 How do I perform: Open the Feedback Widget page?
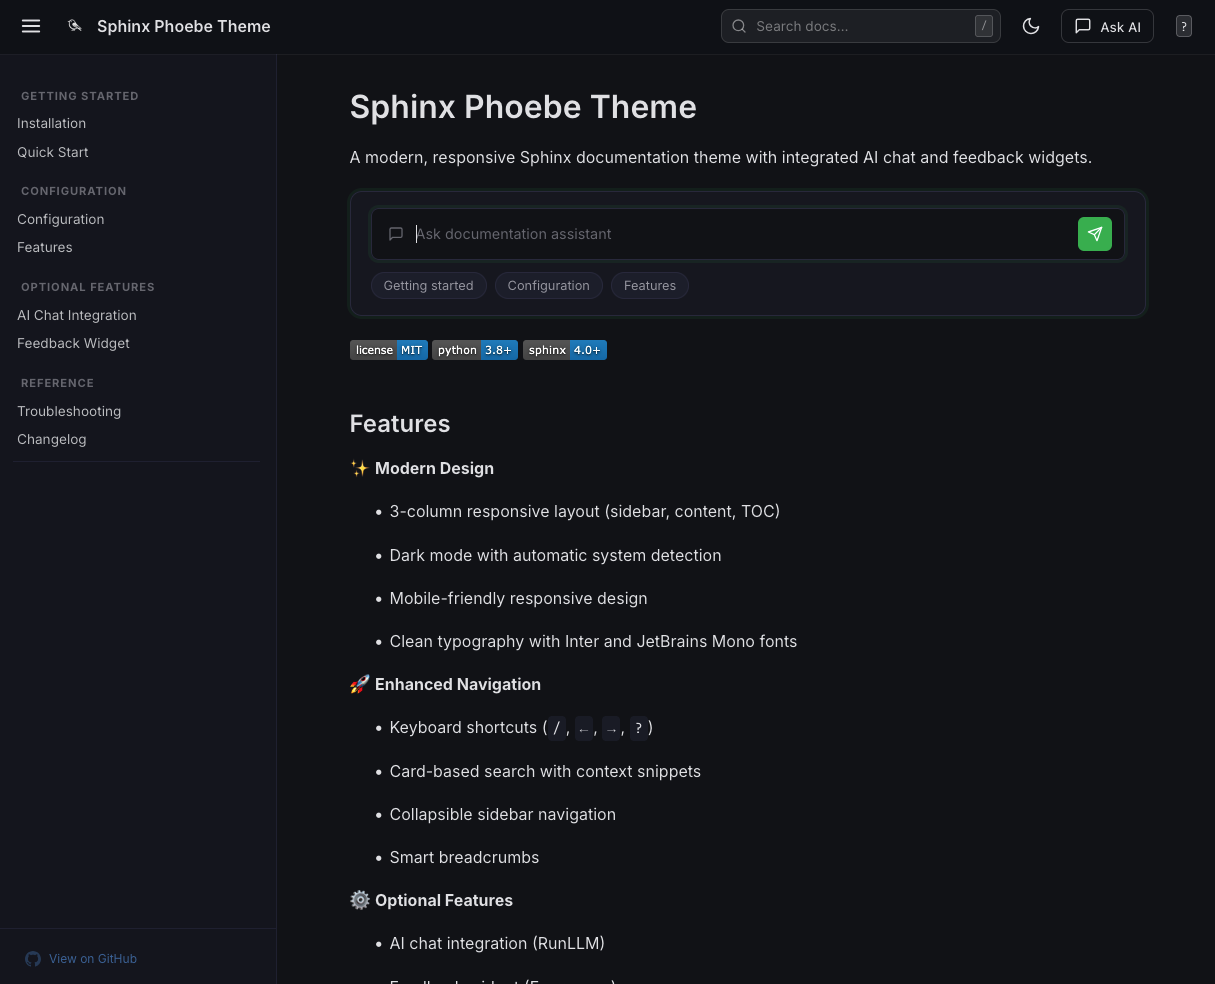point(73,343)
